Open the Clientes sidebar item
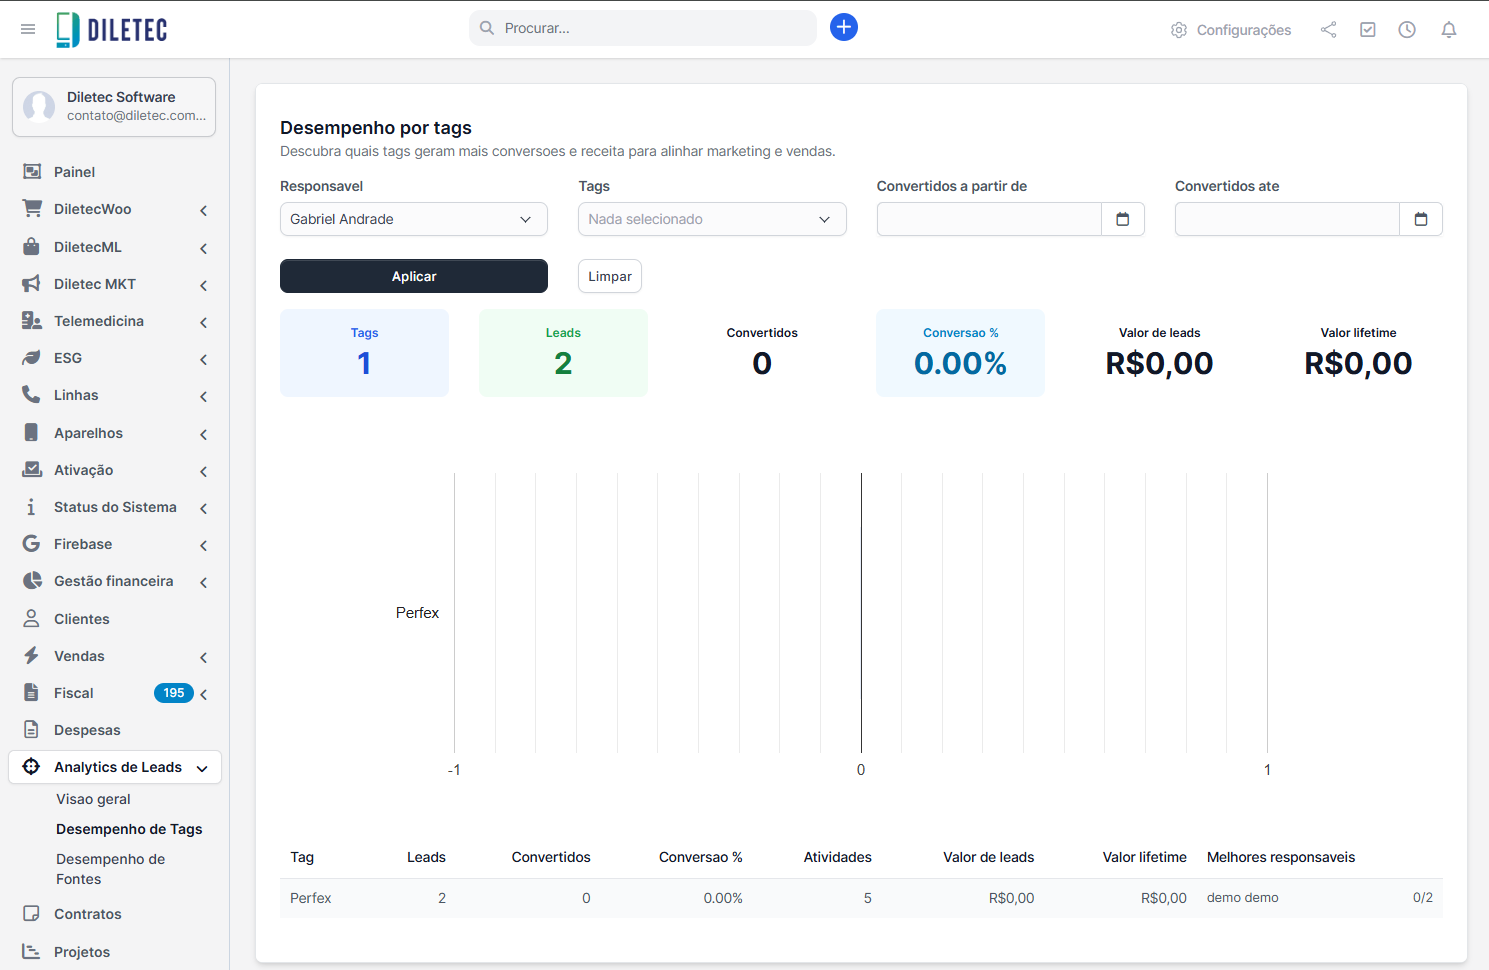The width and height of the screenshot is (1489, 970). tap(82, 619)
